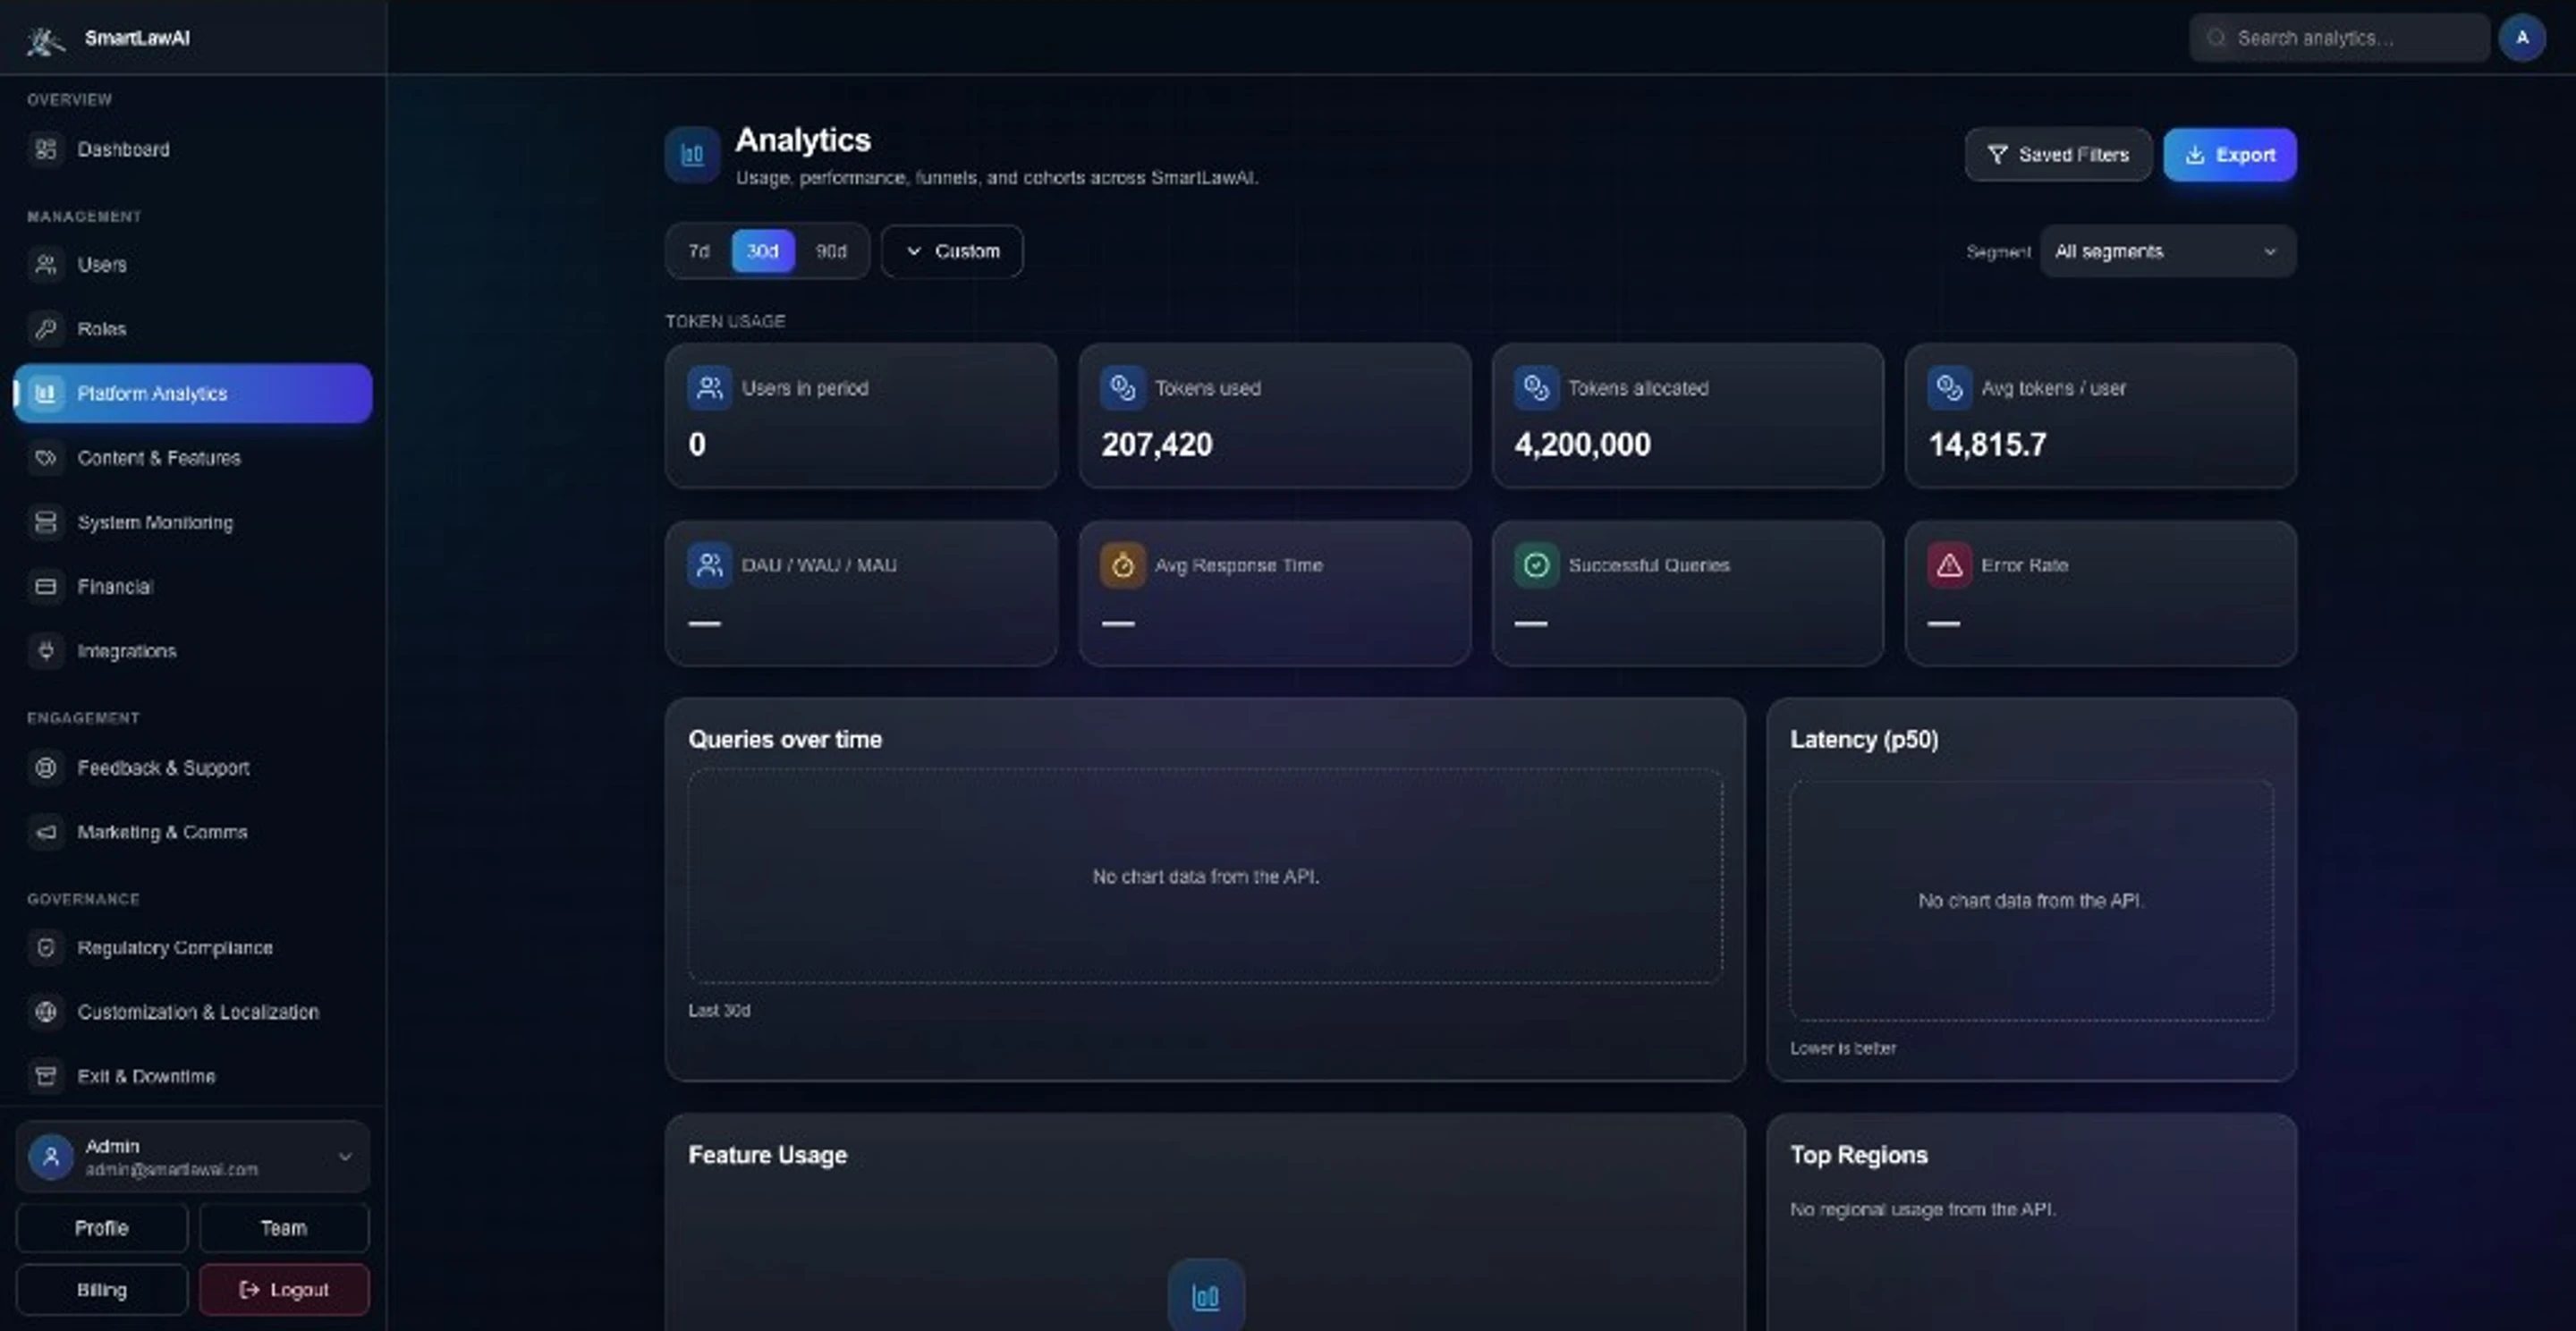Click the Queries over time chart area
2576x1331 pixels.
(x=1205, y=876)
